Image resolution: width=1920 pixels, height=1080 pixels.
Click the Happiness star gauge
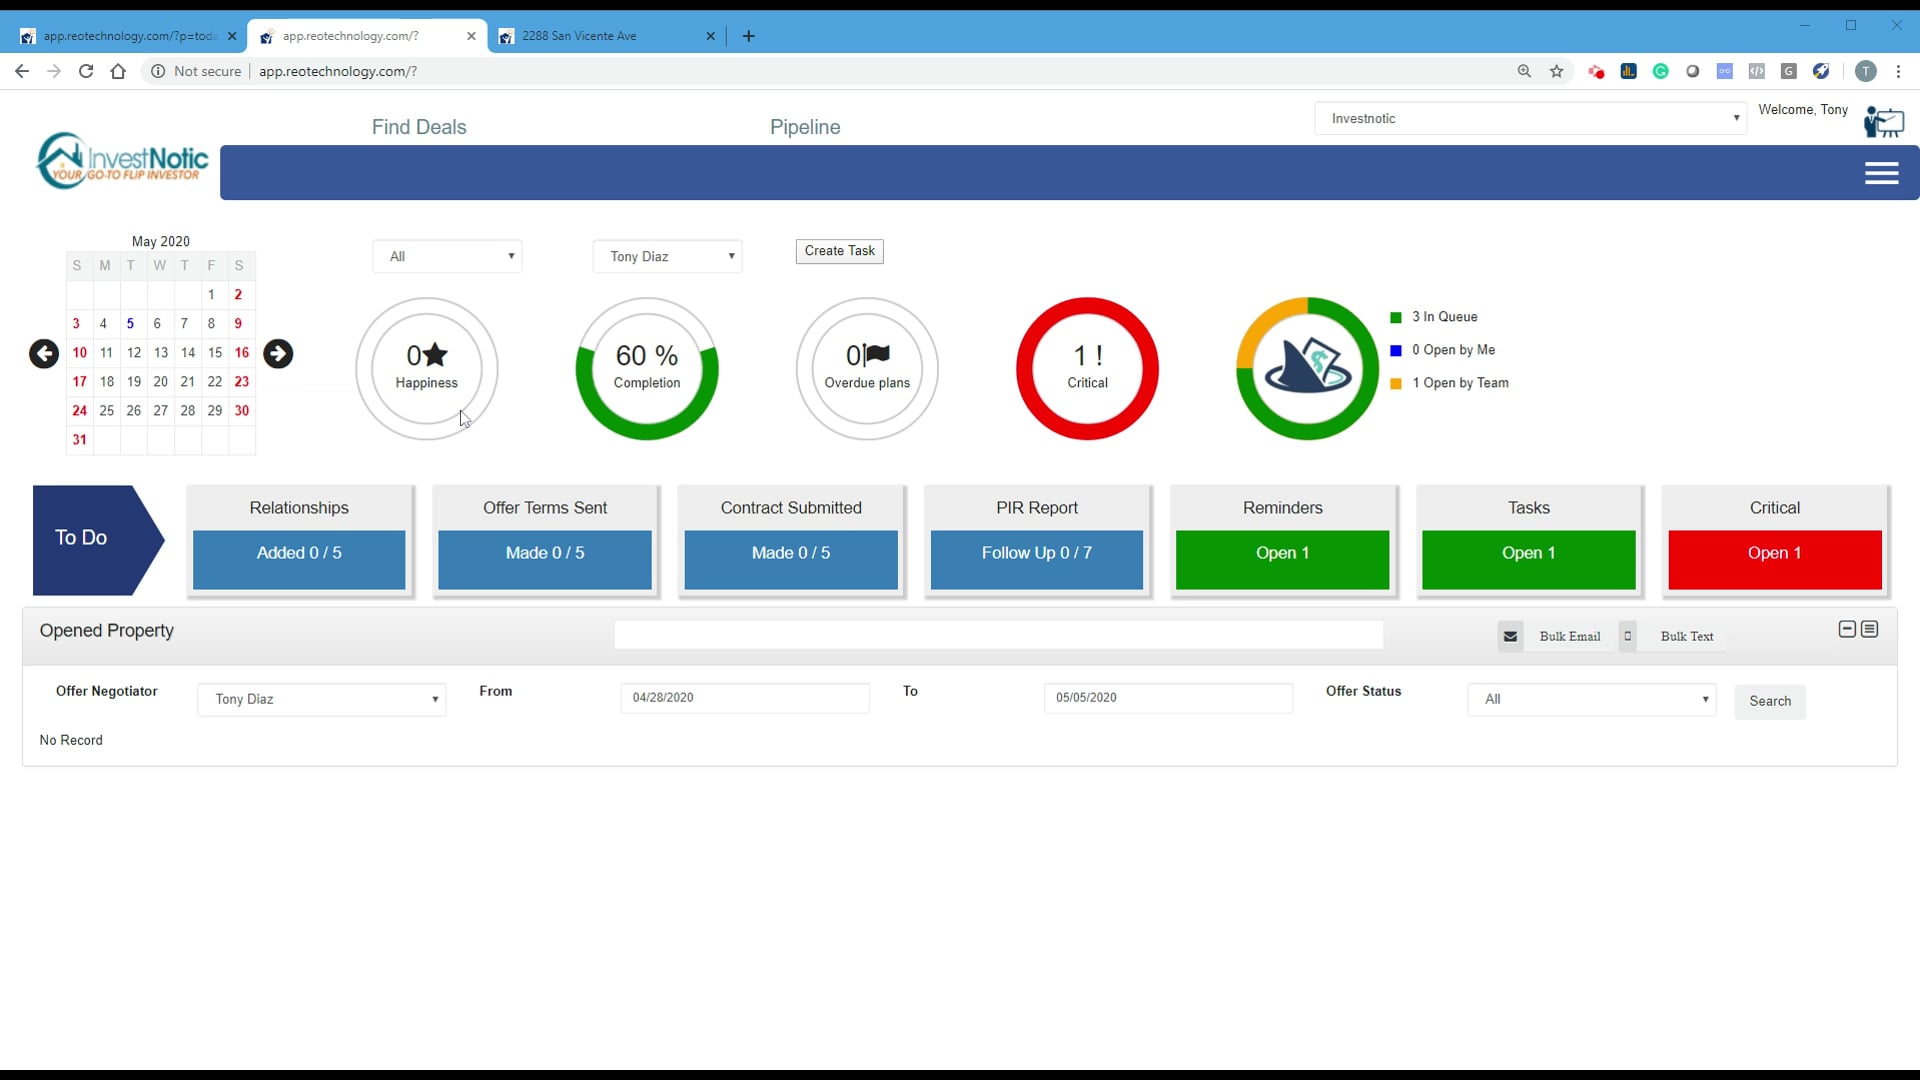[427, 368]
